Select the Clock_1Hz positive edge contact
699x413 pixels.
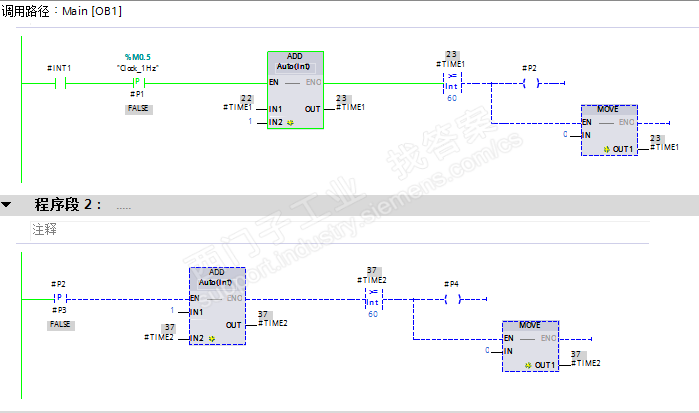pos(139,83)
